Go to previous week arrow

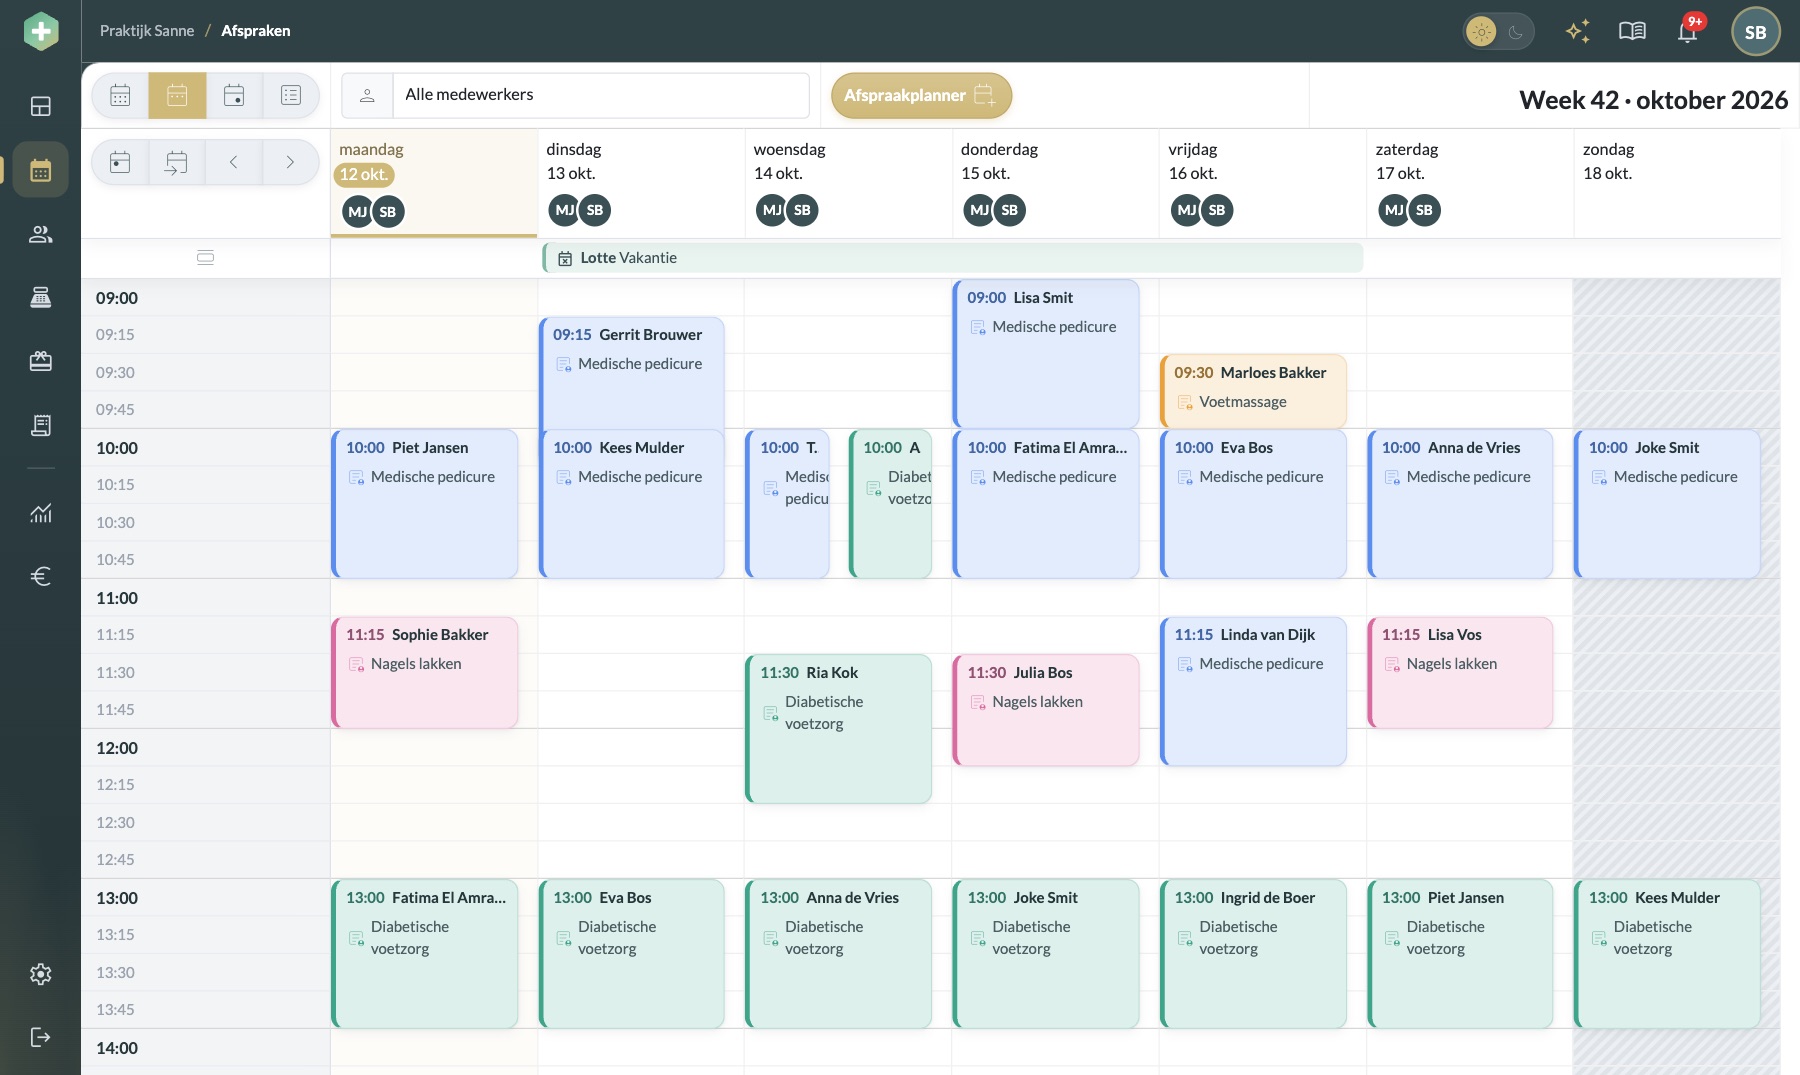233,162
